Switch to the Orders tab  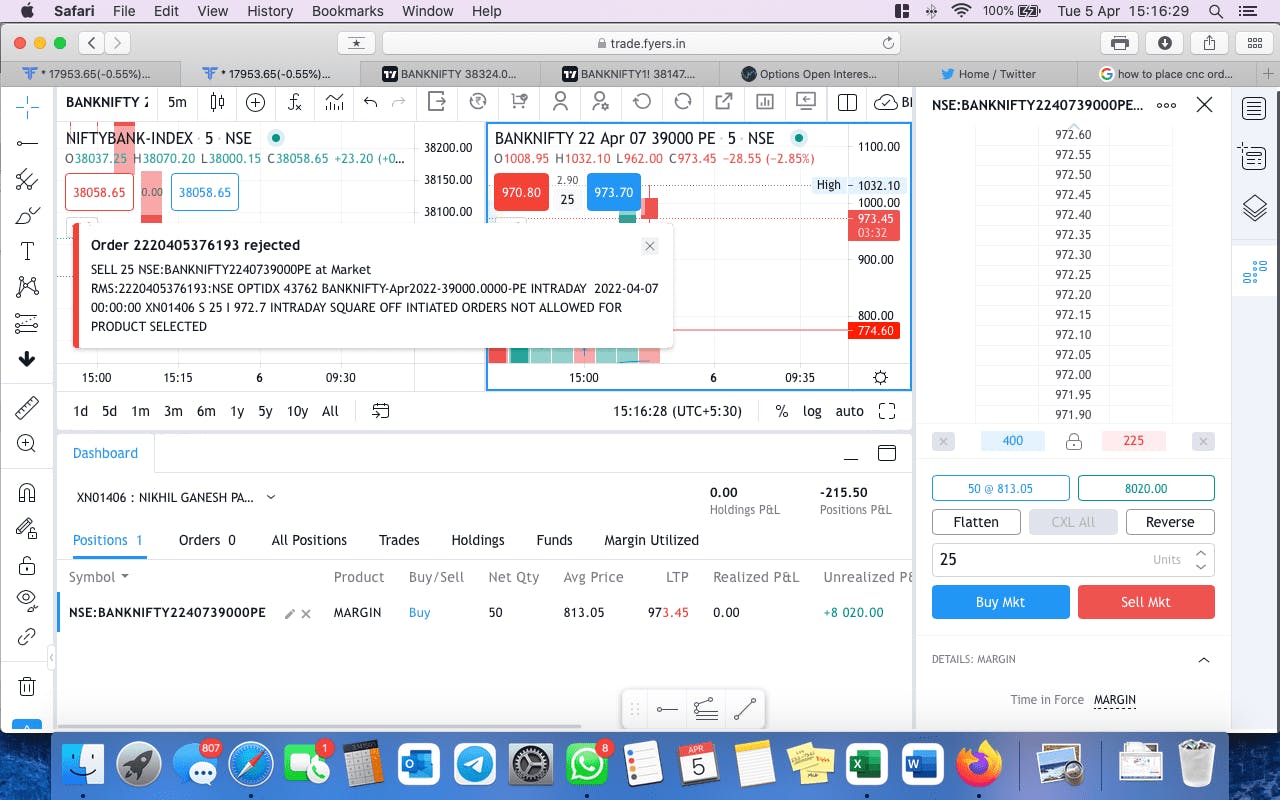[207, 540]
